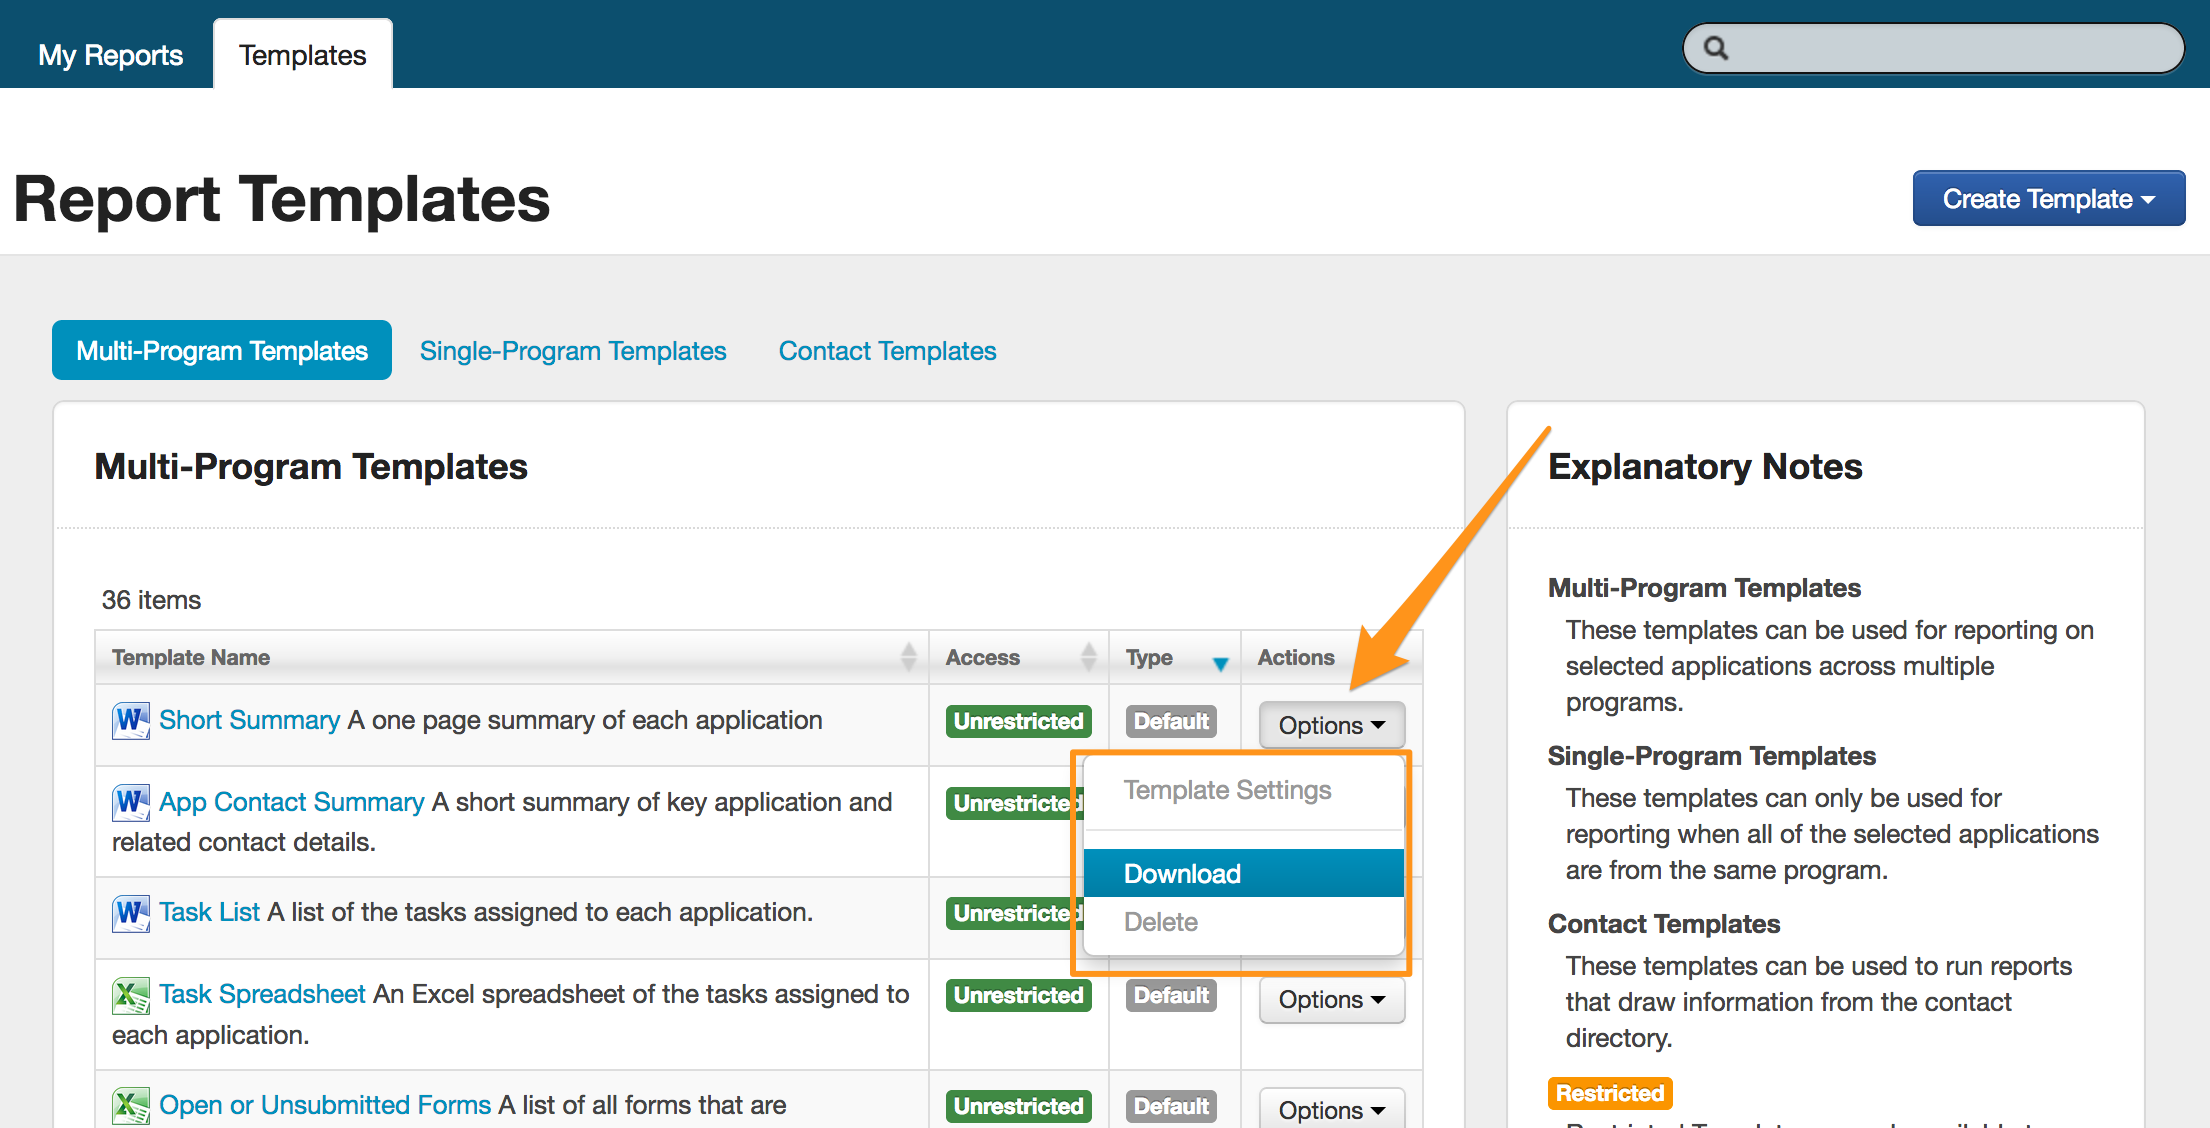The image size is (2210, 1128).
Task: Click Word icon beside Short Summary
Action: click(130, 720)
